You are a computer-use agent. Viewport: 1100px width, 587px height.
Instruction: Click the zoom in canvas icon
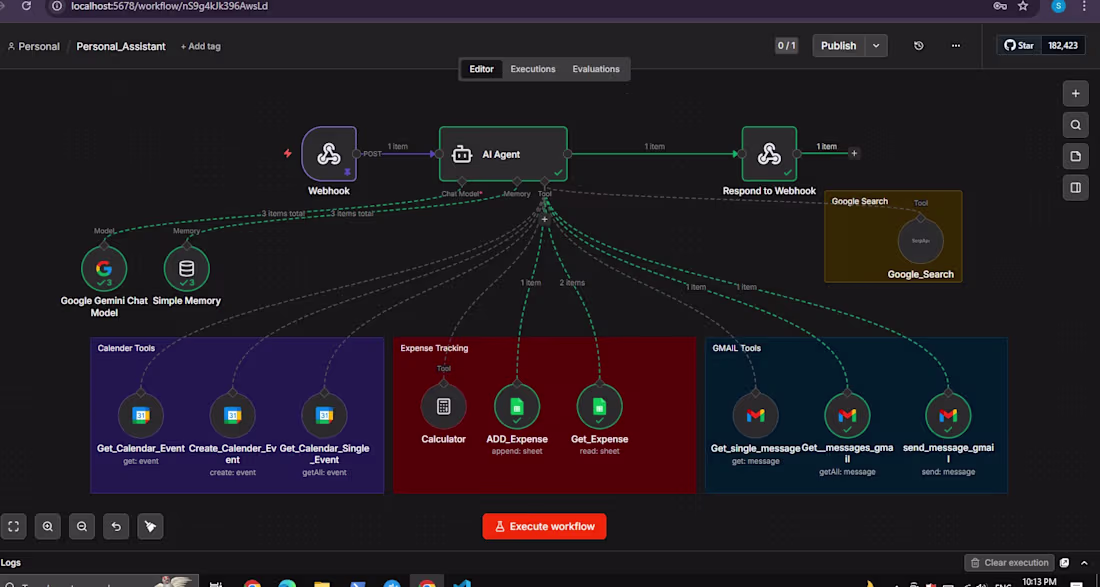tap(48, 526)
